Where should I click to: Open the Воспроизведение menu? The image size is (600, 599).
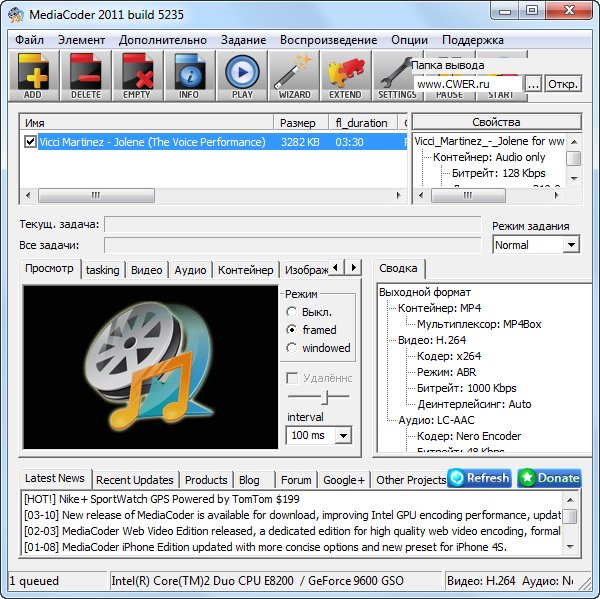click(328, 40)
